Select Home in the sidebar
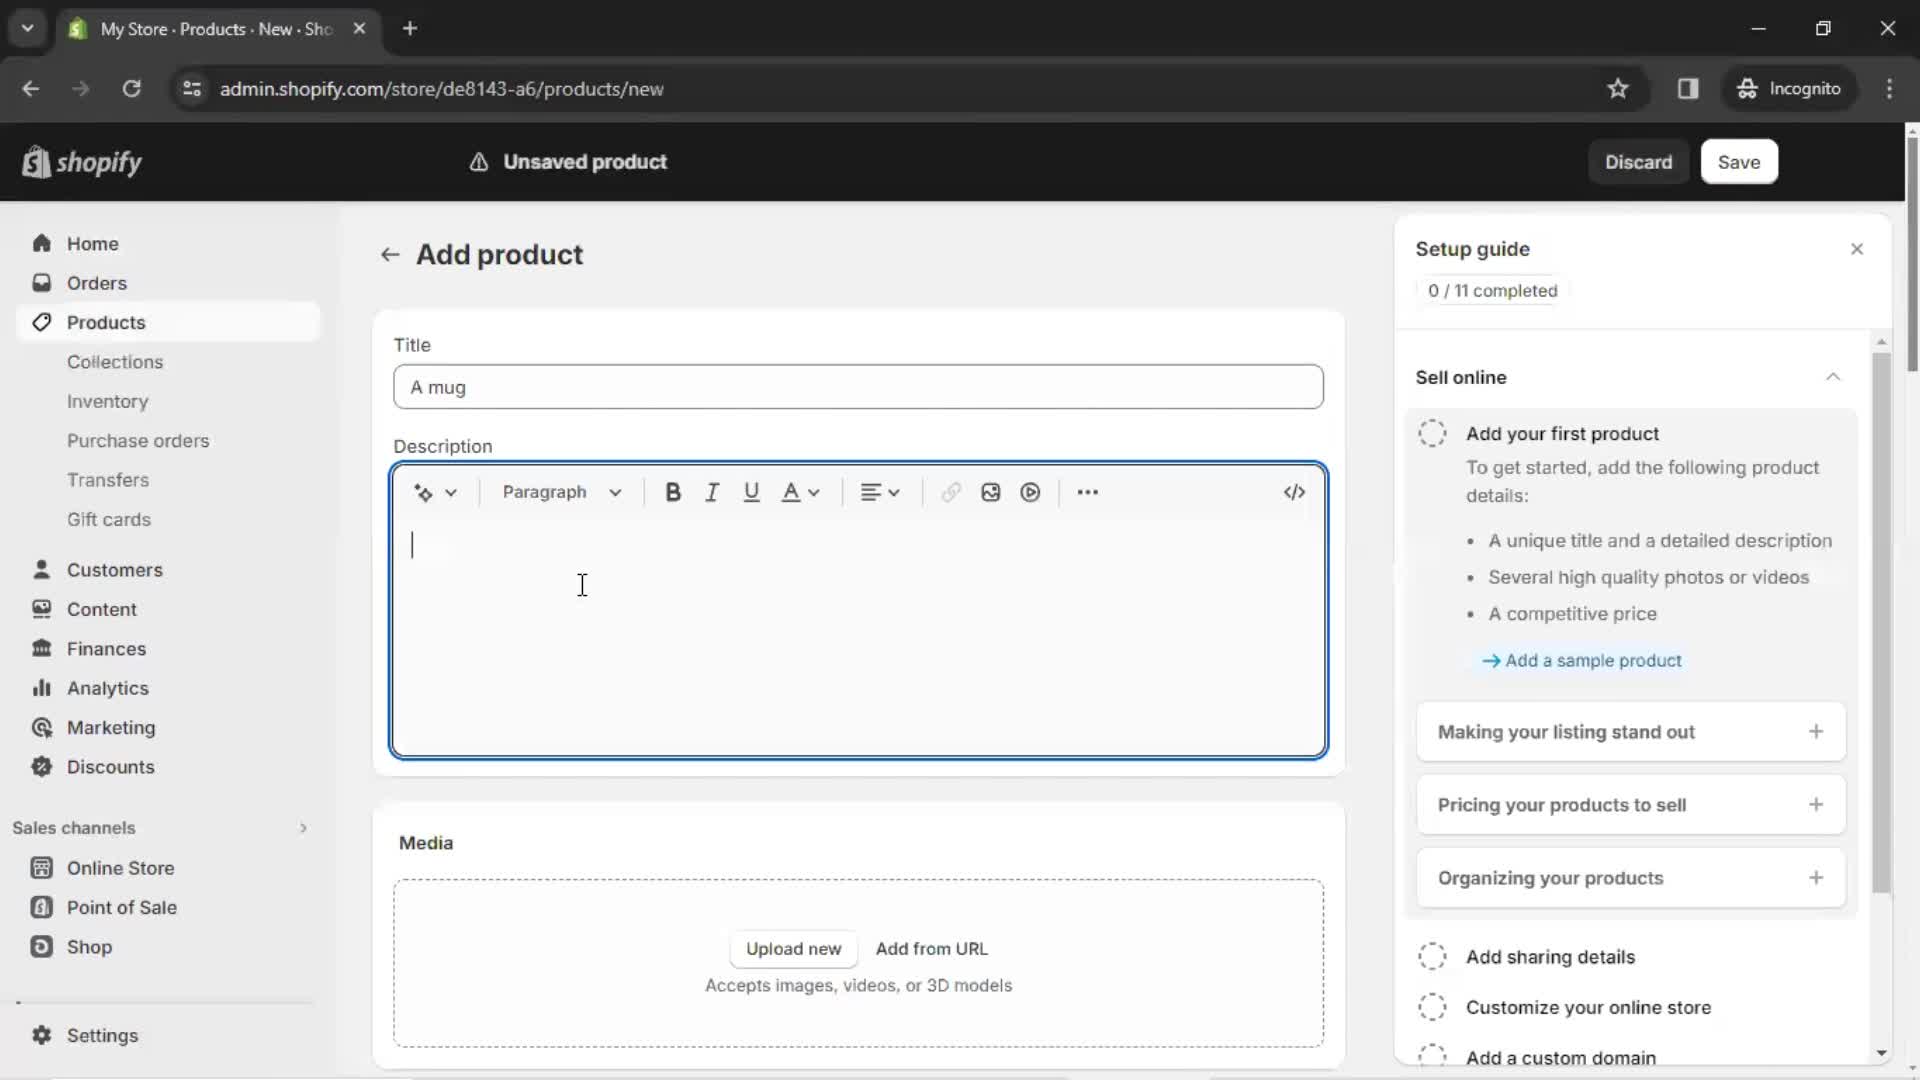Viewport: 1920px width, 1080px height. point(92,243)
